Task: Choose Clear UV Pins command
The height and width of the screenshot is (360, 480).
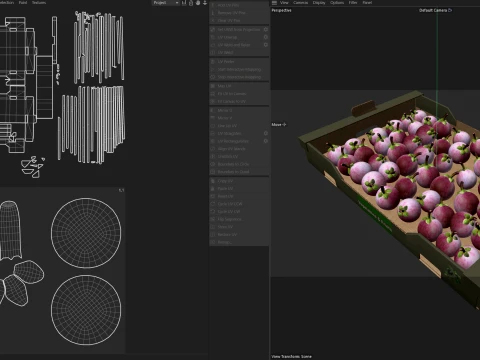Action: [x=239, y=20]
